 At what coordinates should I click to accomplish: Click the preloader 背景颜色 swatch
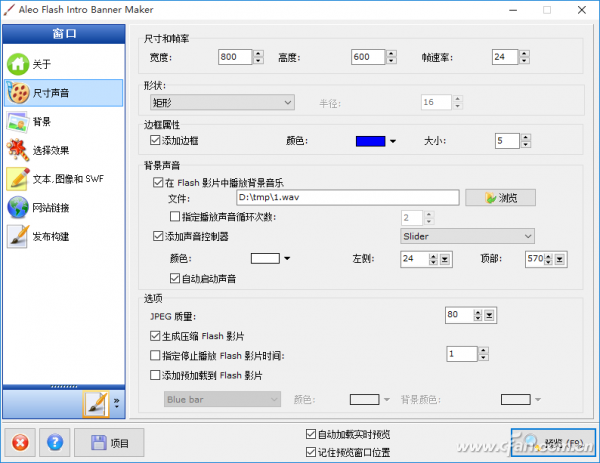515,399
